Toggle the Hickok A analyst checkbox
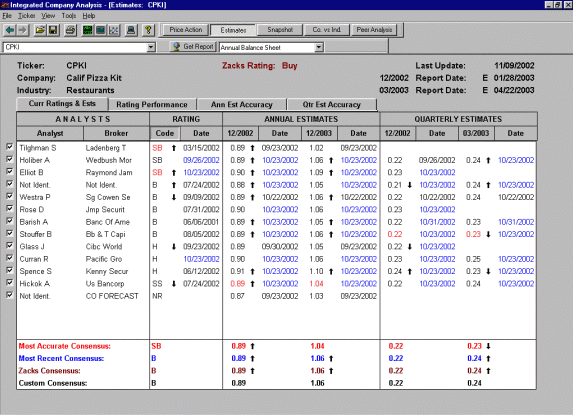 [10, 283]
